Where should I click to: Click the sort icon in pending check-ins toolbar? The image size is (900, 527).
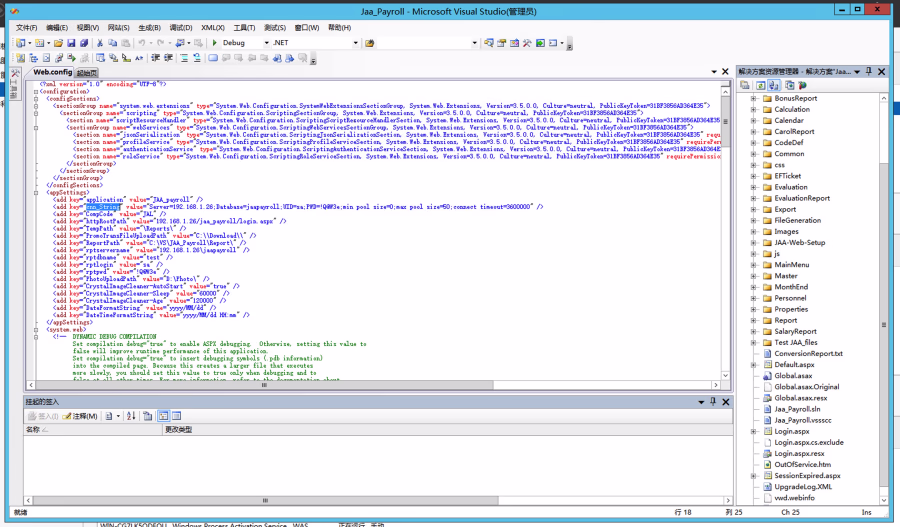click(x=131, y=416)
